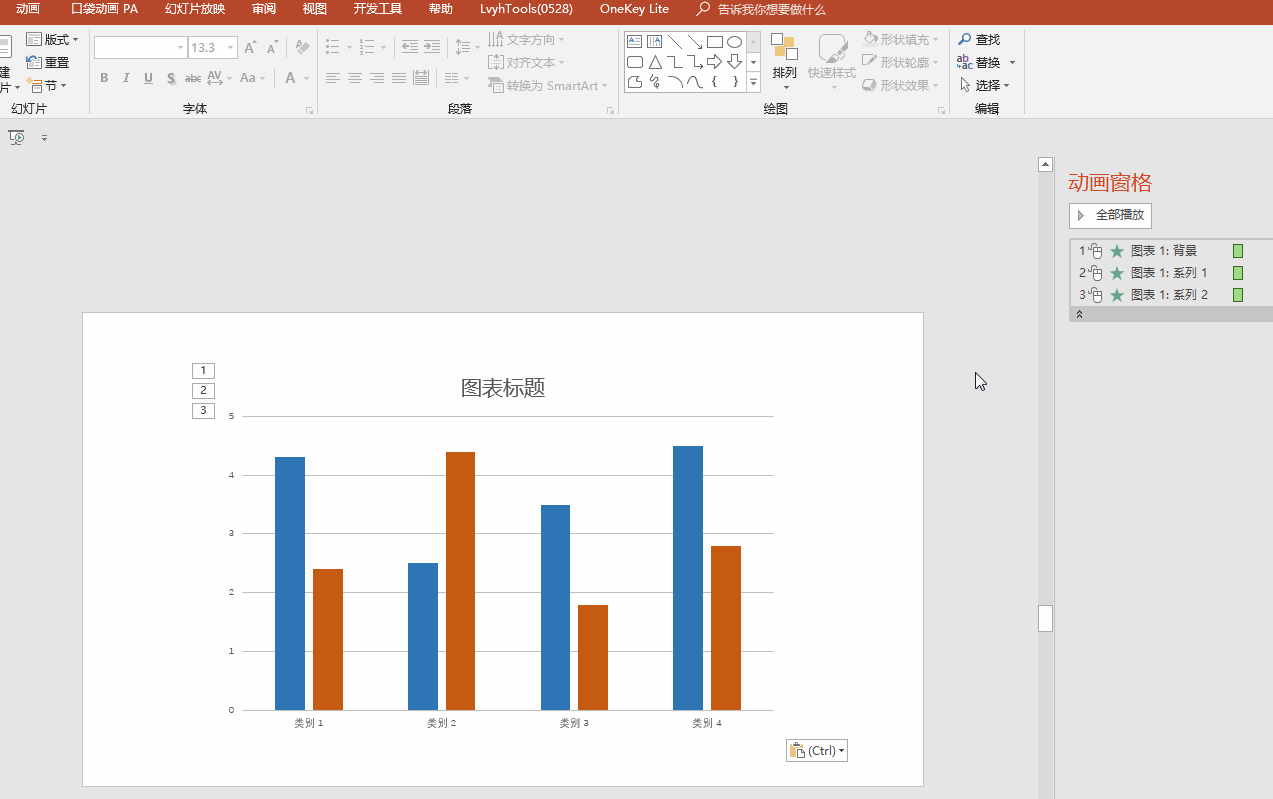
Task: Click the start-from-beginning slideshow icon in quick toolbar
Action: point(17,138)
